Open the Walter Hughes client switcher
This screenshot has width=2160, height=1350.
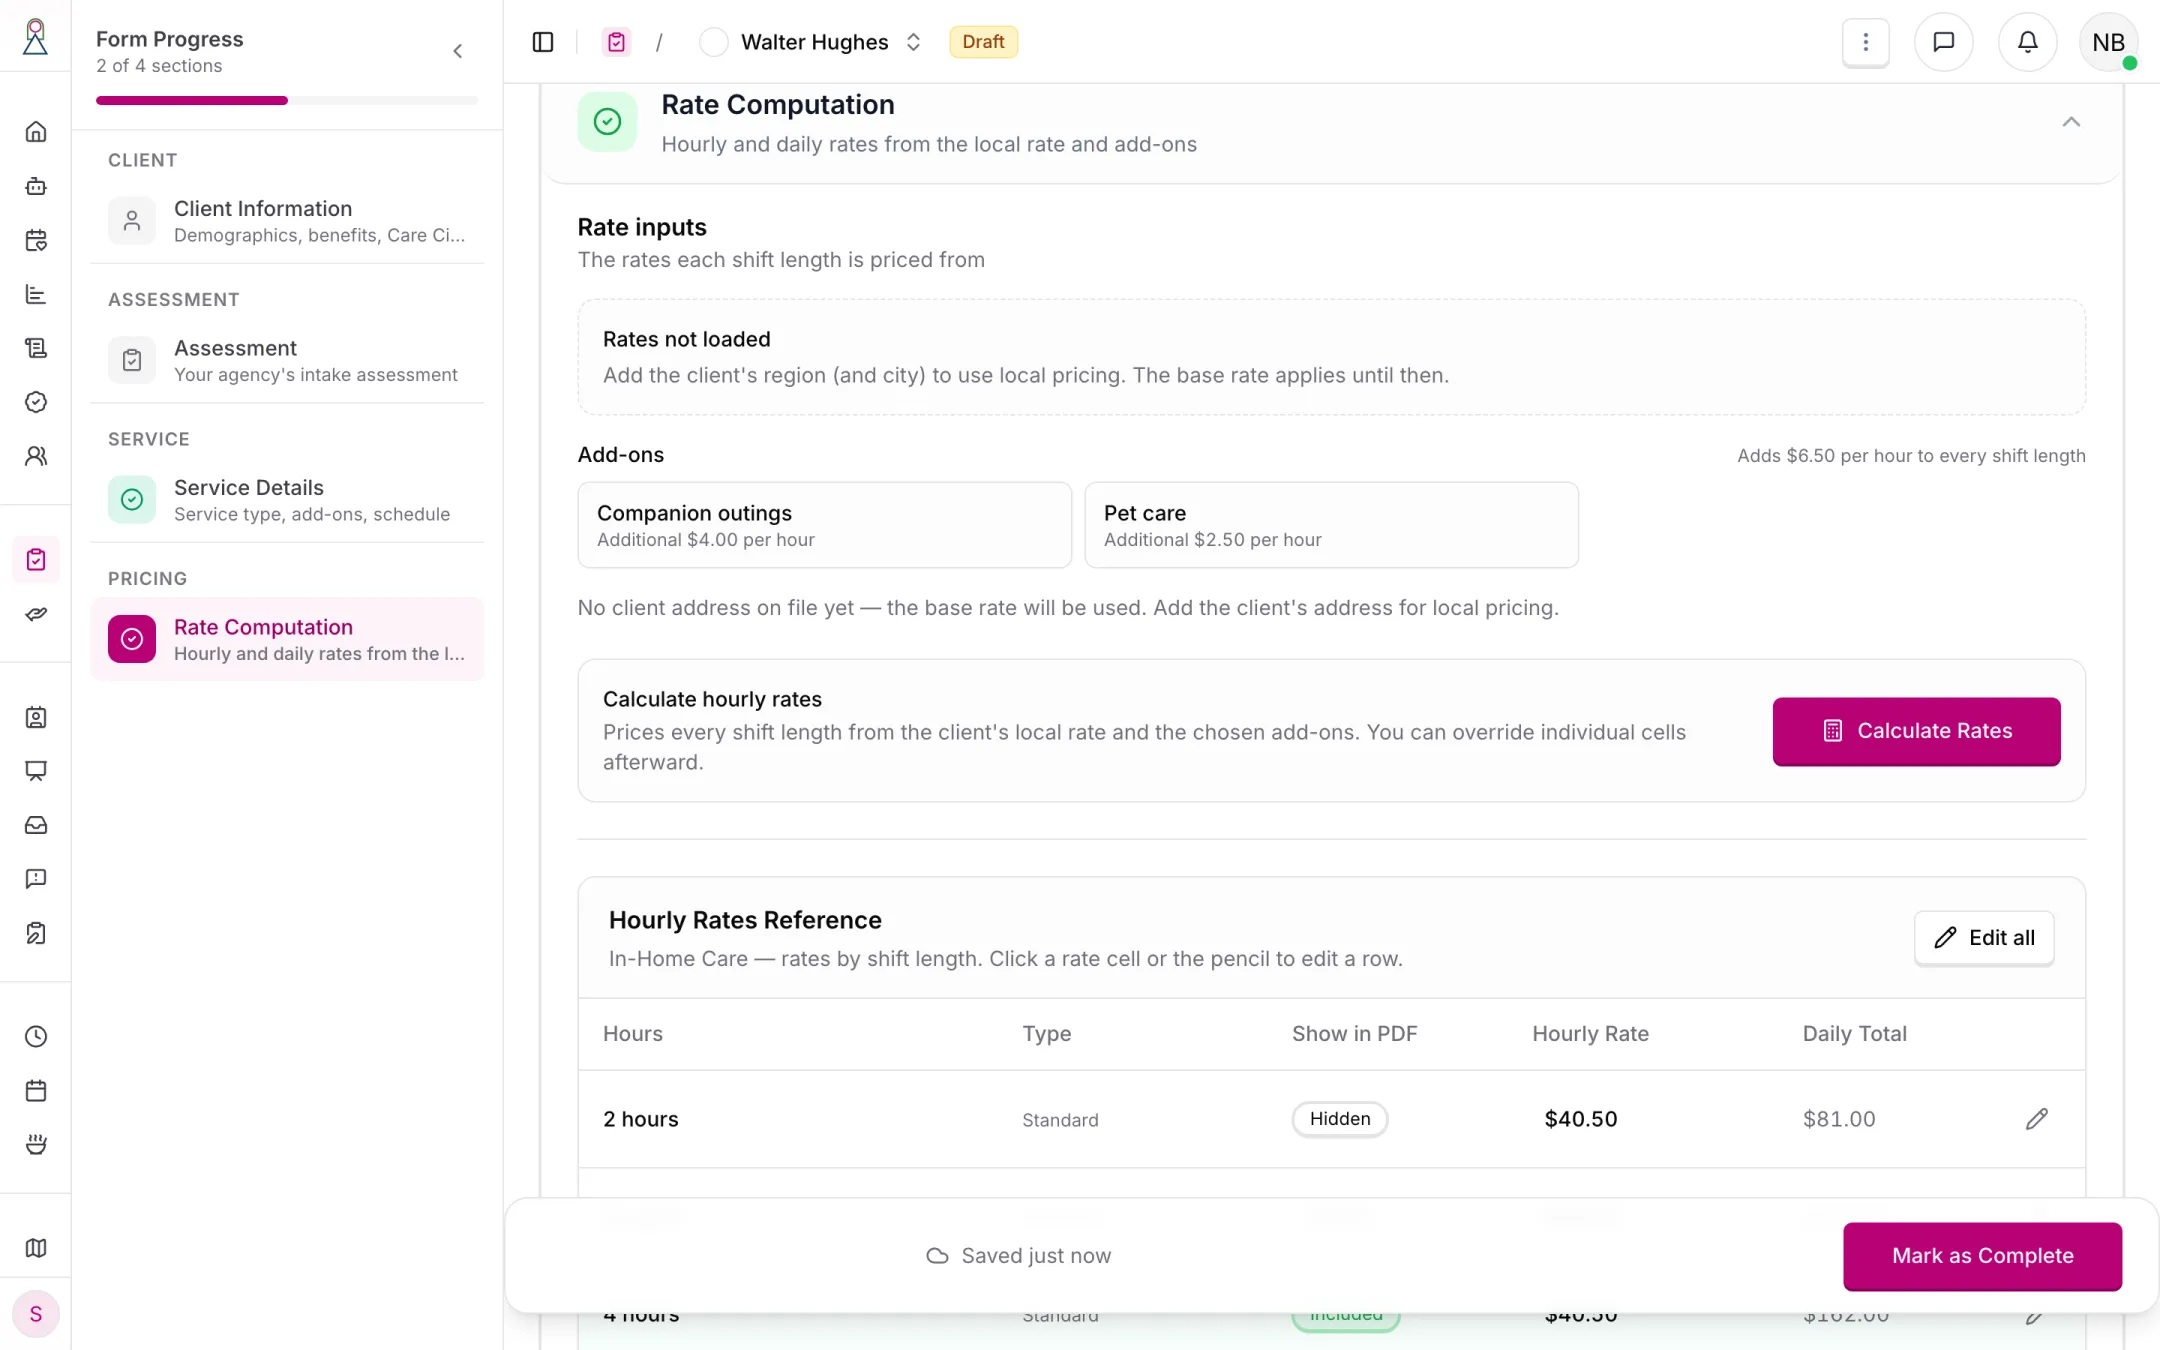811,42
